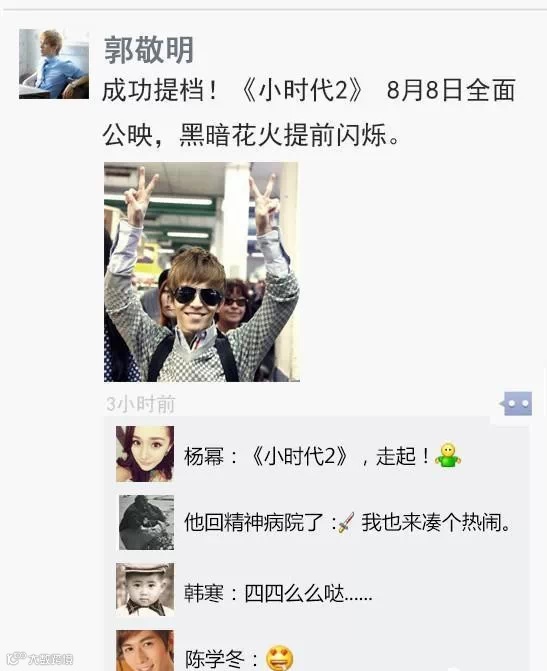Reply to the comment 四四么么哒
Screen dimensions: 547x671
tap(308, 594)
